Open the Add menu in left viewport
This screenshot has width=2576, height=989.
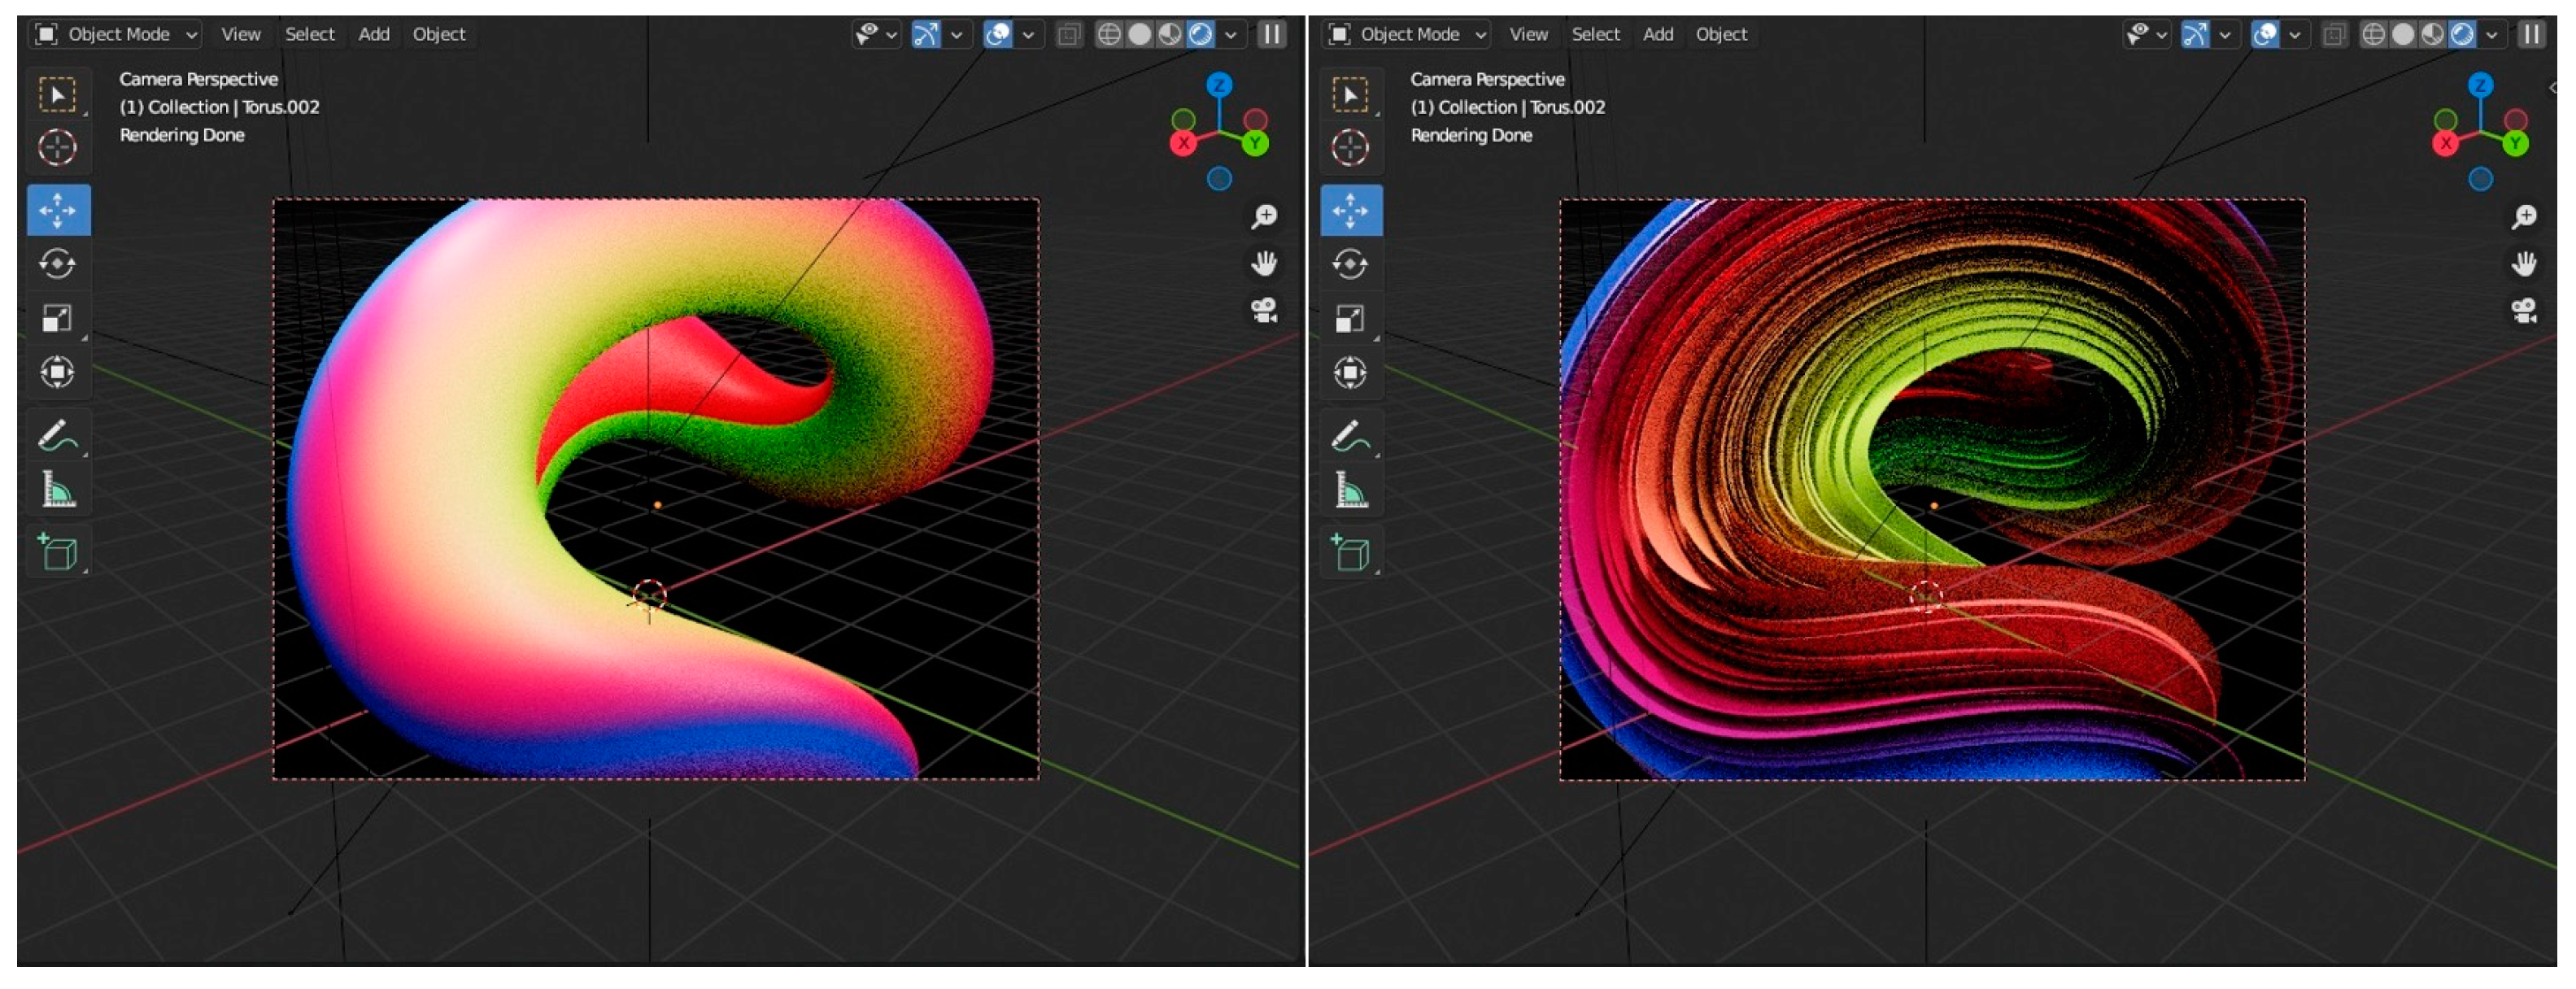374,35
